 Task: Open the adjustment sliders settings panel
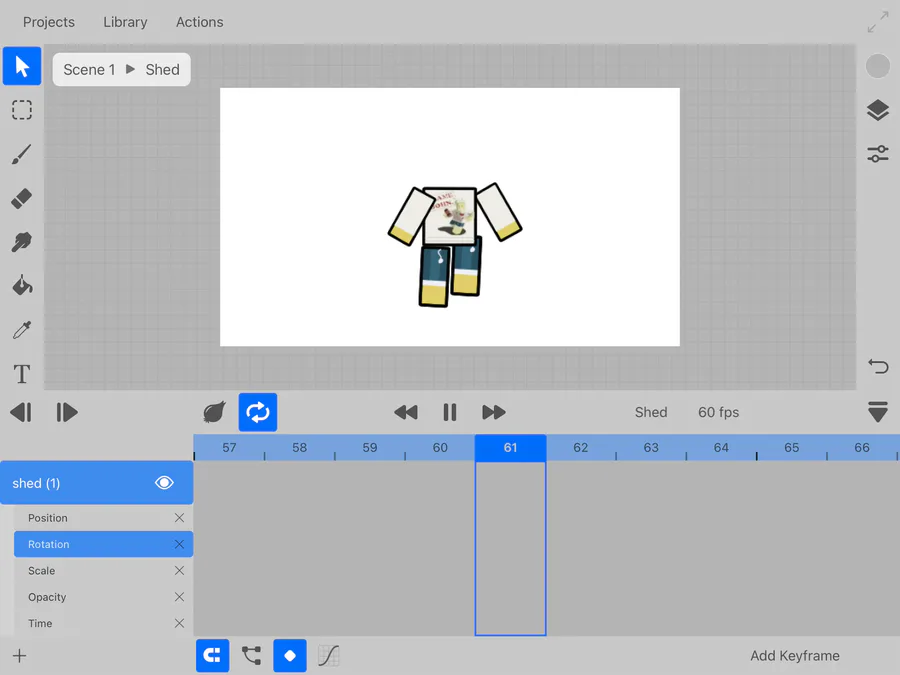pos(878,154)
